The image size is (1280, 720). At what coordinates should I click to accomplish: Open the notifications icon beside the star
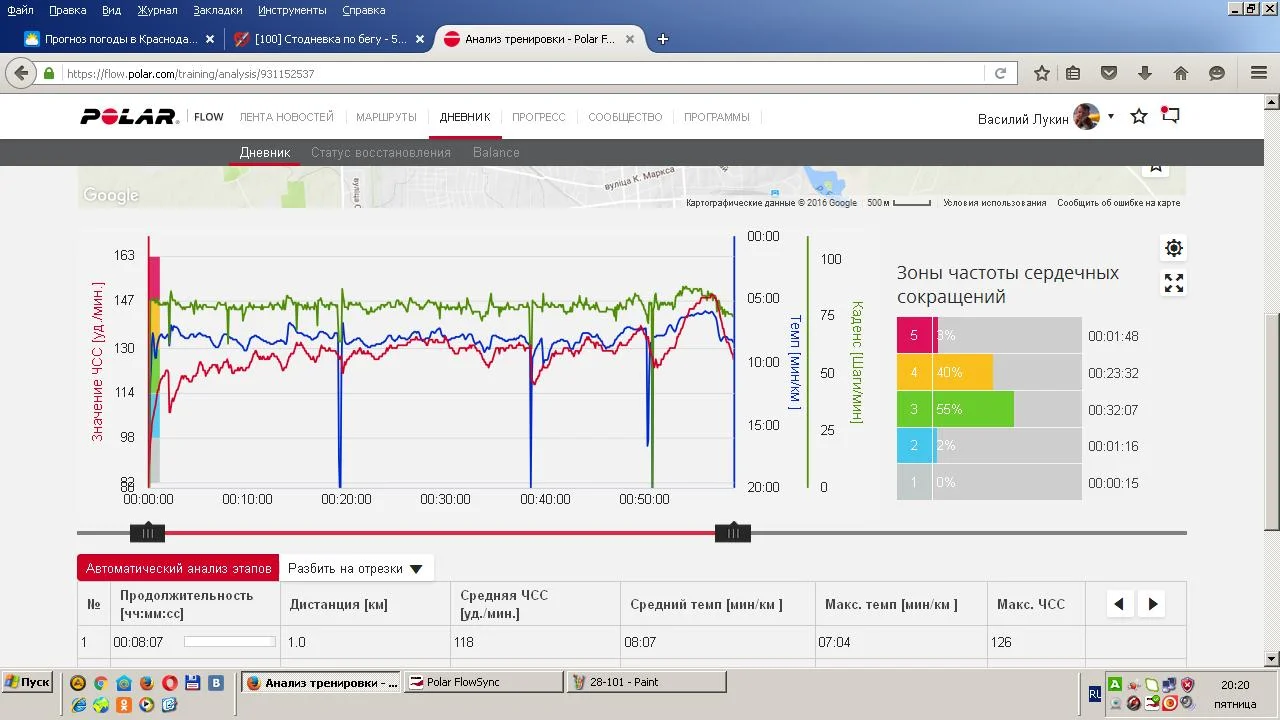[x=1170, y=116]
